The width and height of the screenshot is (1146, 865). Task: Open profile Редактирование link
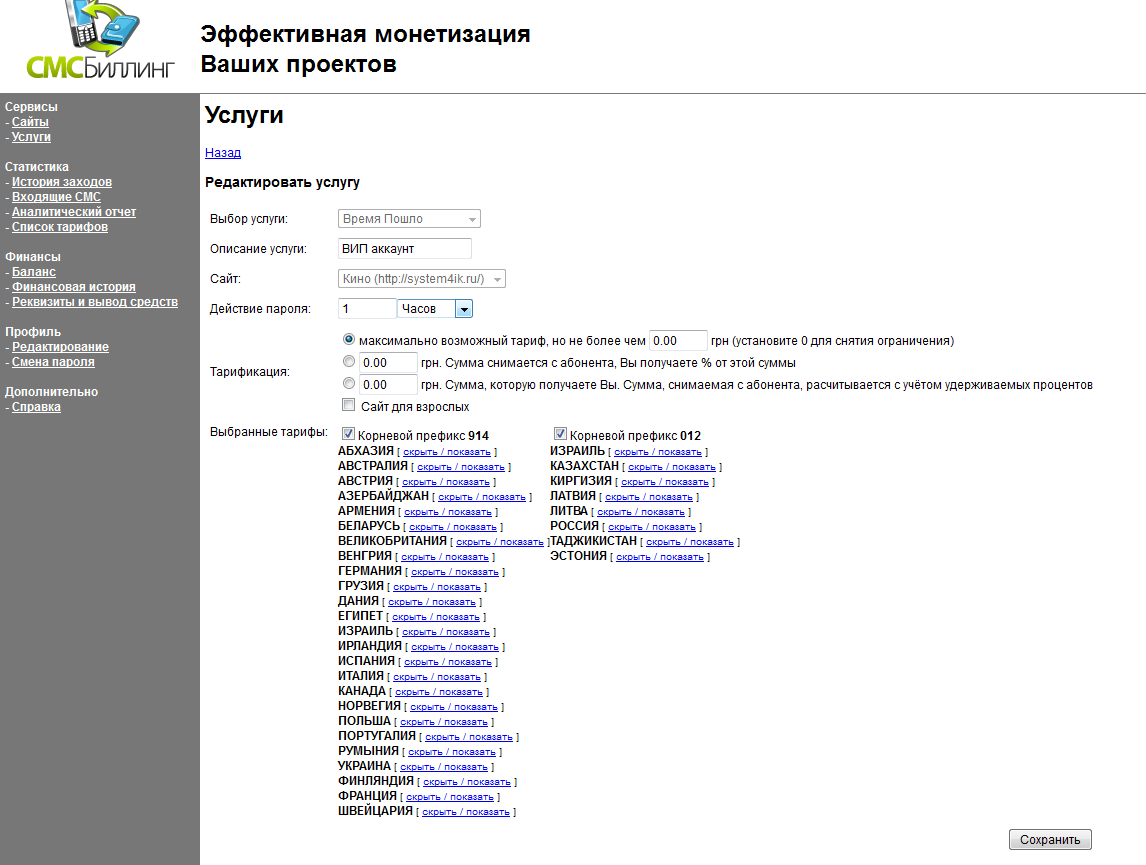point(60,347)
